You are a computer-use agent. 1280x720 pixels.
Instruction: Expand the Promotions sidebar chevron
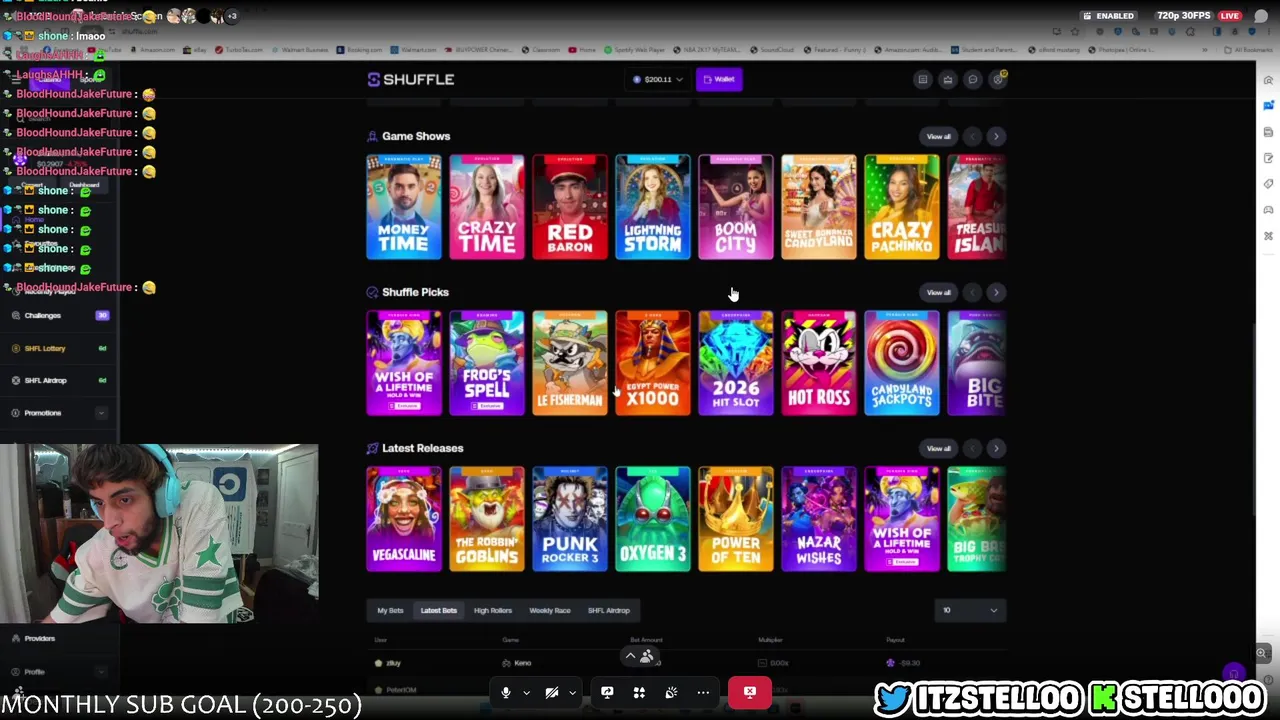point(101,413)
